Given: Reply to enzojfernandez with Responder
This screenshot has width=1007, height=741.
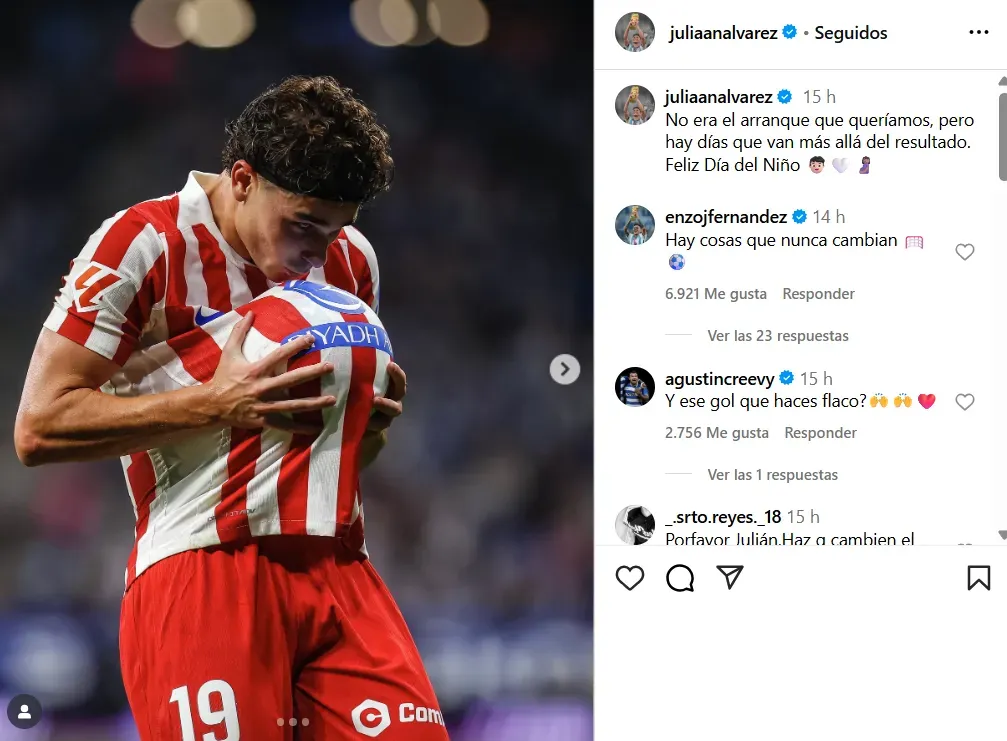Looking at the screenshot, I should click(x=818, y=293).
